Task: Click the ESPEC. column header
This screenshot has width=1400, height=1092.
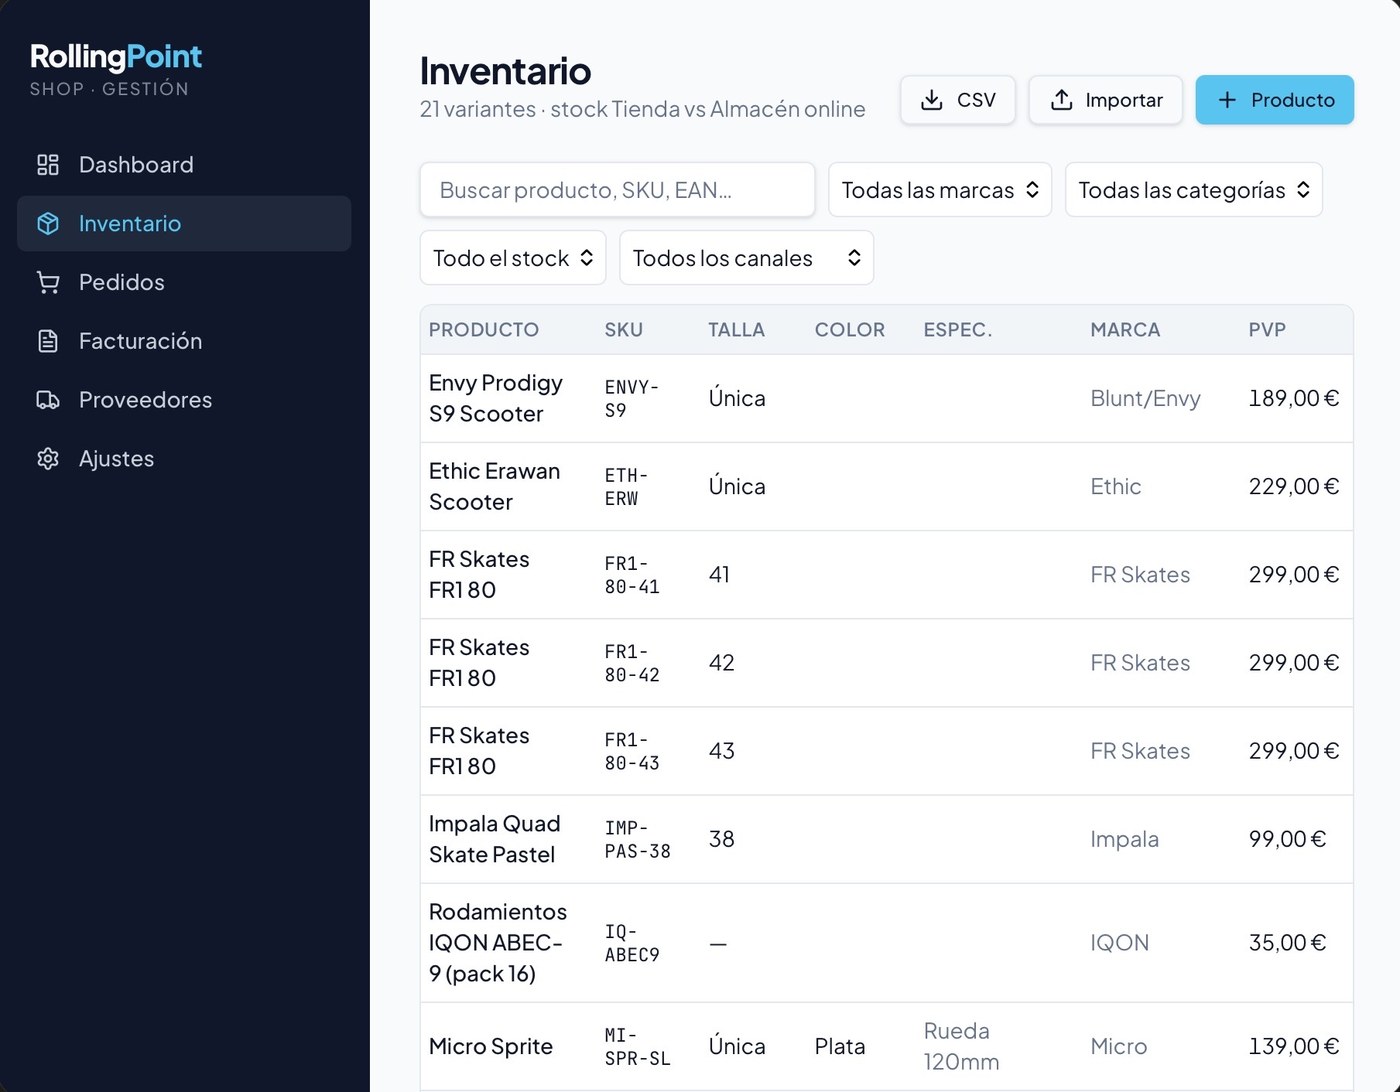Action: (958, 330)
